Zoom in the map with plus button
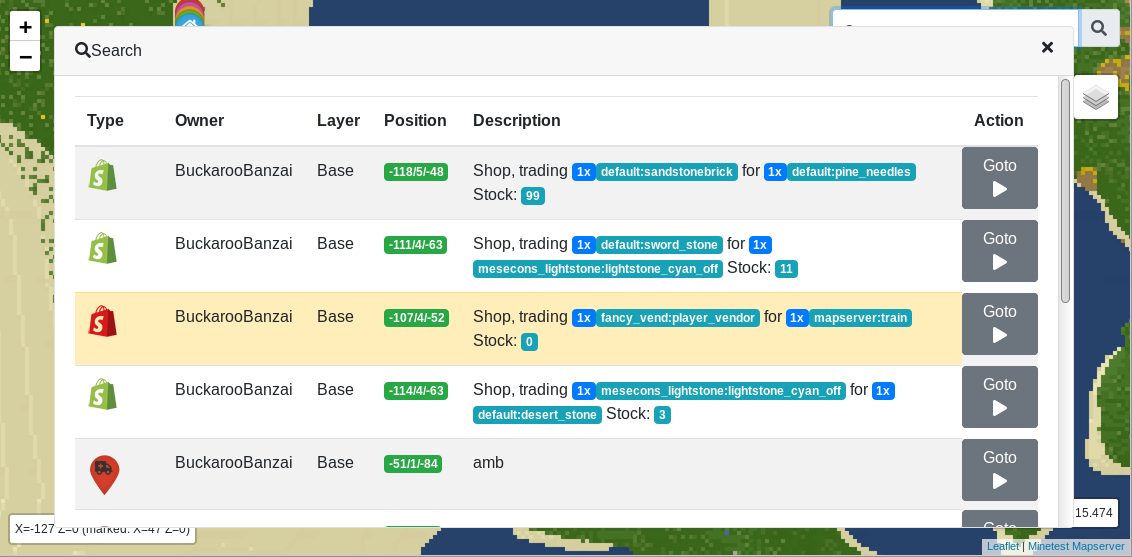The image size is (1132, 557). pos(25,27)
